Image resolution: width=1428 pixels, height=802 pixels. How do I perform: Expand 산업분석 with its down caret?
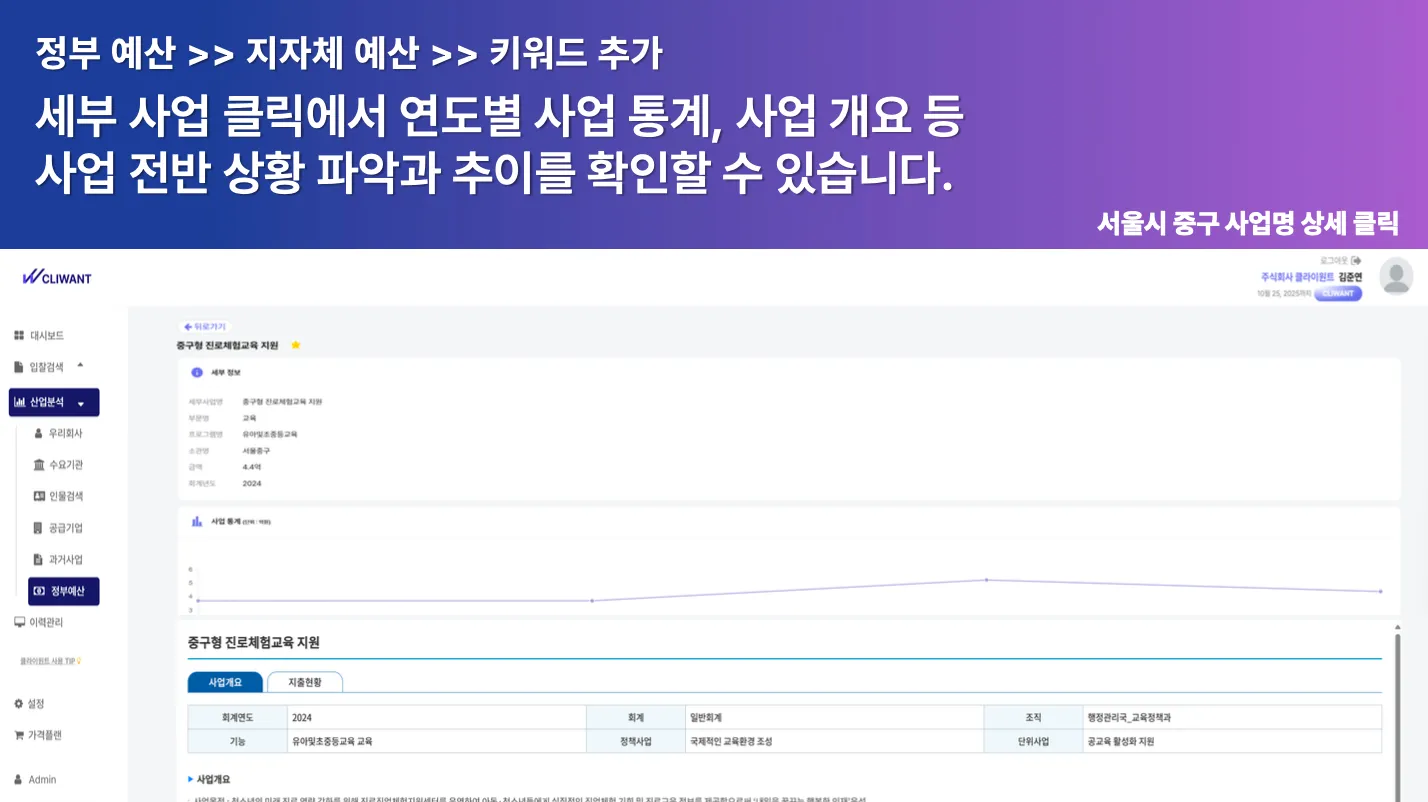click(80, 404)
